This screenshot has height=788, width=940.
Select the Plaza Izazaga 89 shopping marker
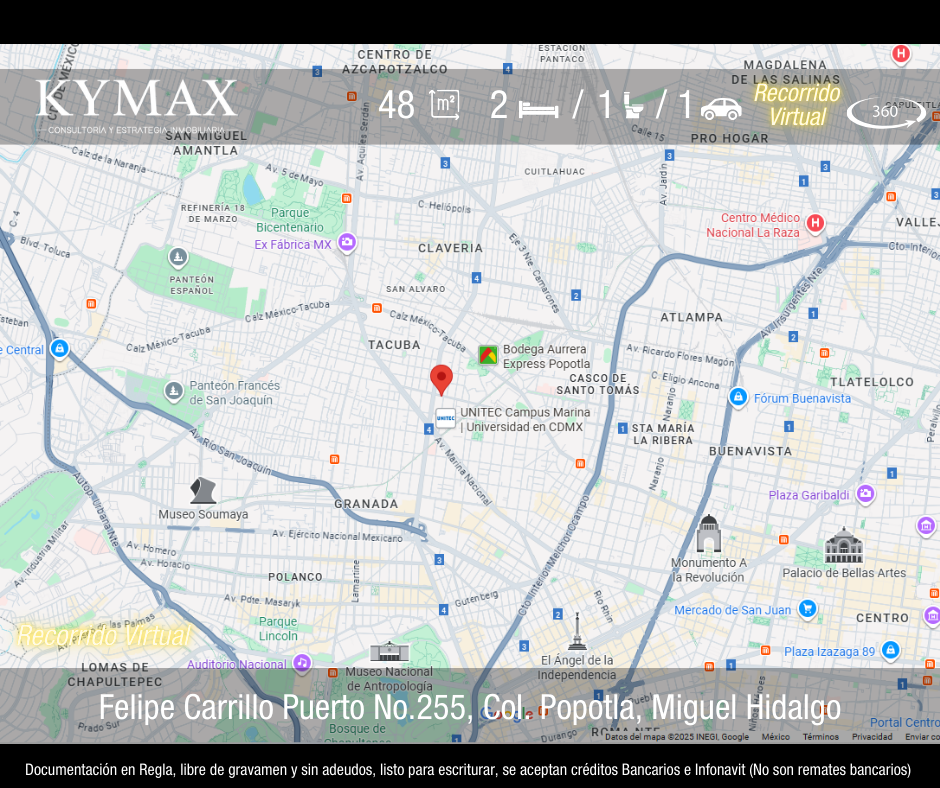(x=890, y=650)
